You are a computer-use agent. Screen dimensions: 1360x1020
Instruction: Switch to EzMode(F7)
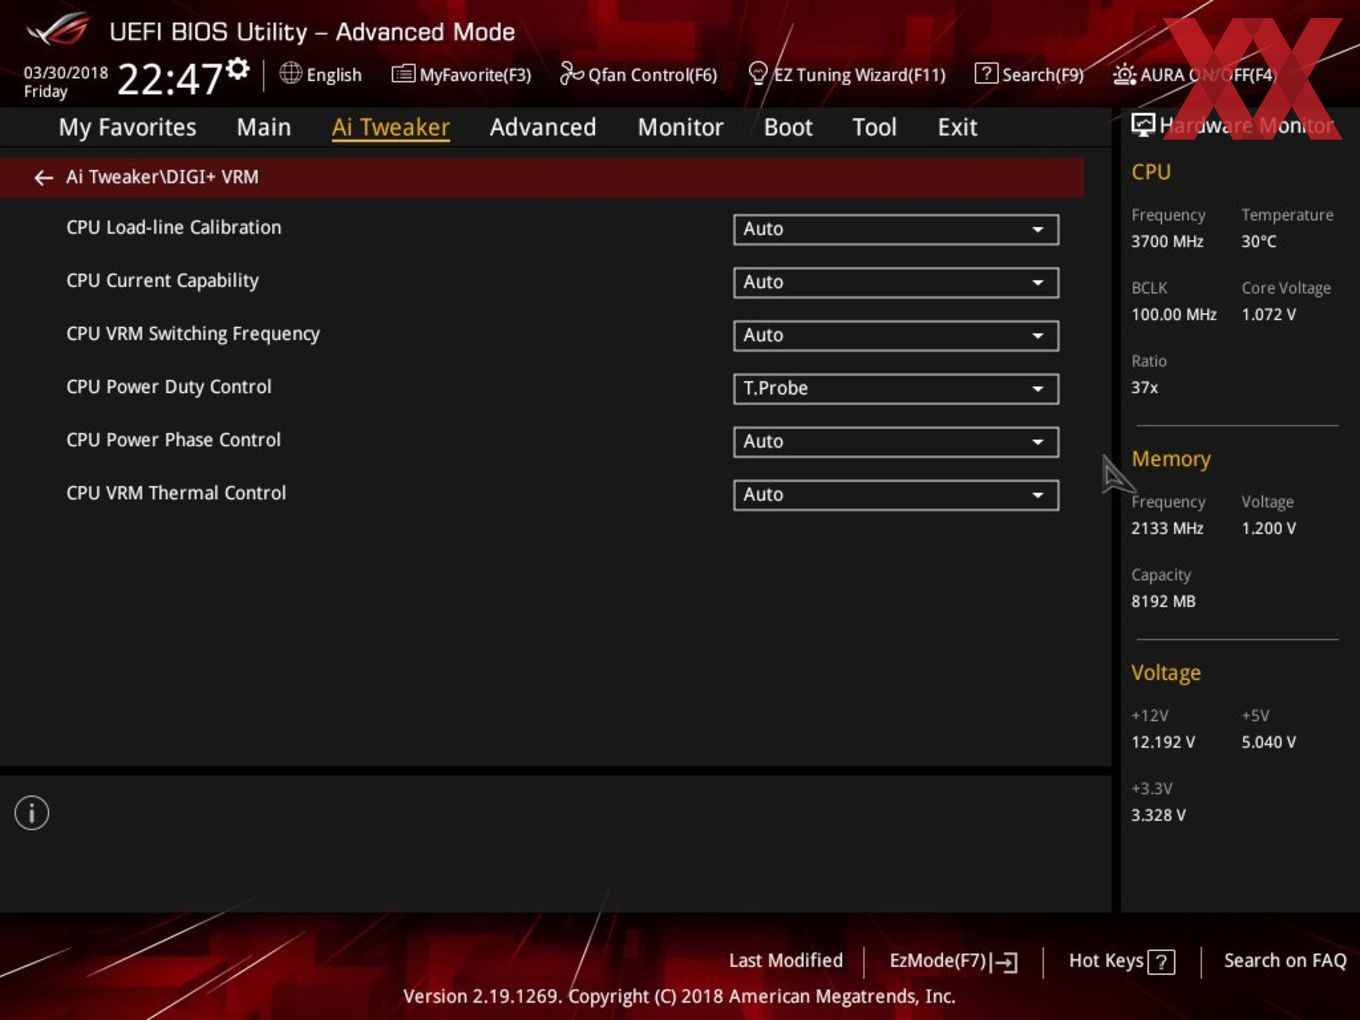tap(938, 961)
